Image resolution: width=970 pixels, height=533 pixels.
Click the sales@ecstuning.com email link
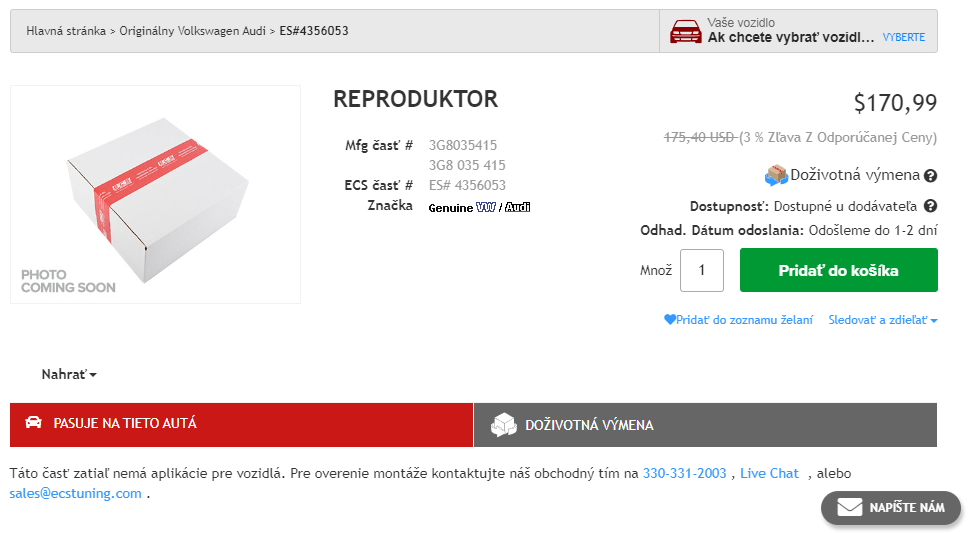tap(76, 493)
